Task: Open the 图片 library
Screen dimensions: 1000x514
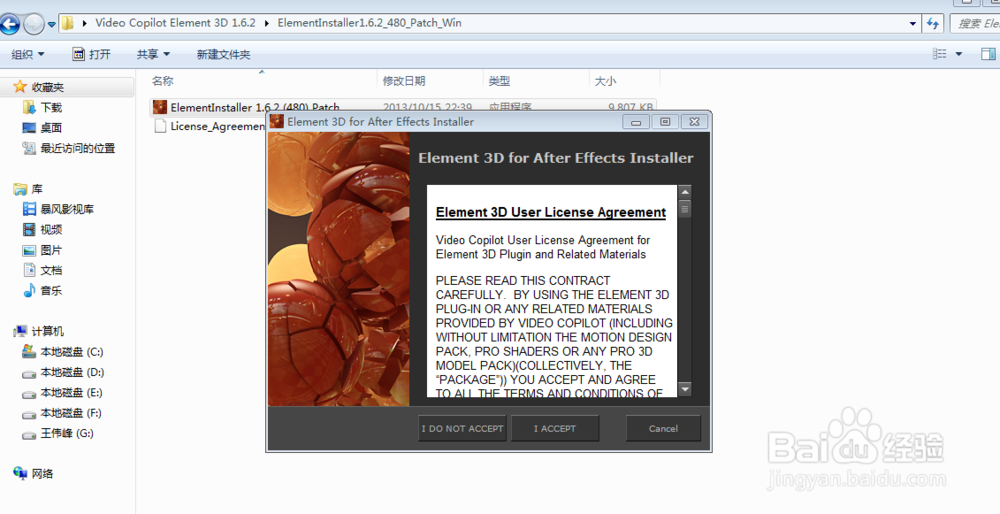Action: pos(51,250)
